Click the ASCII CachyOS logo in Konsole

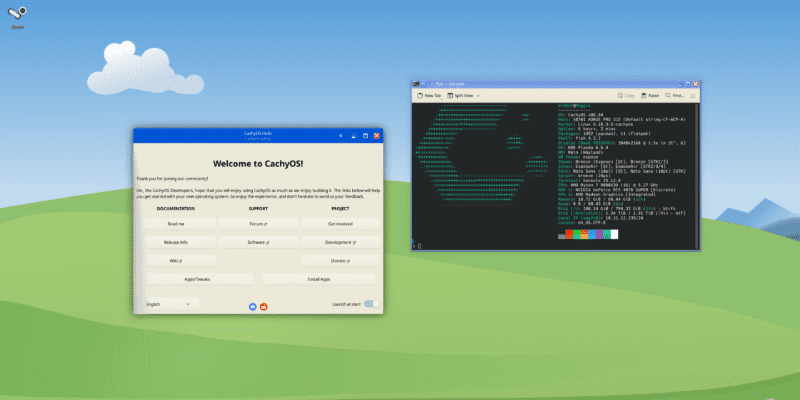coord(480,156)
